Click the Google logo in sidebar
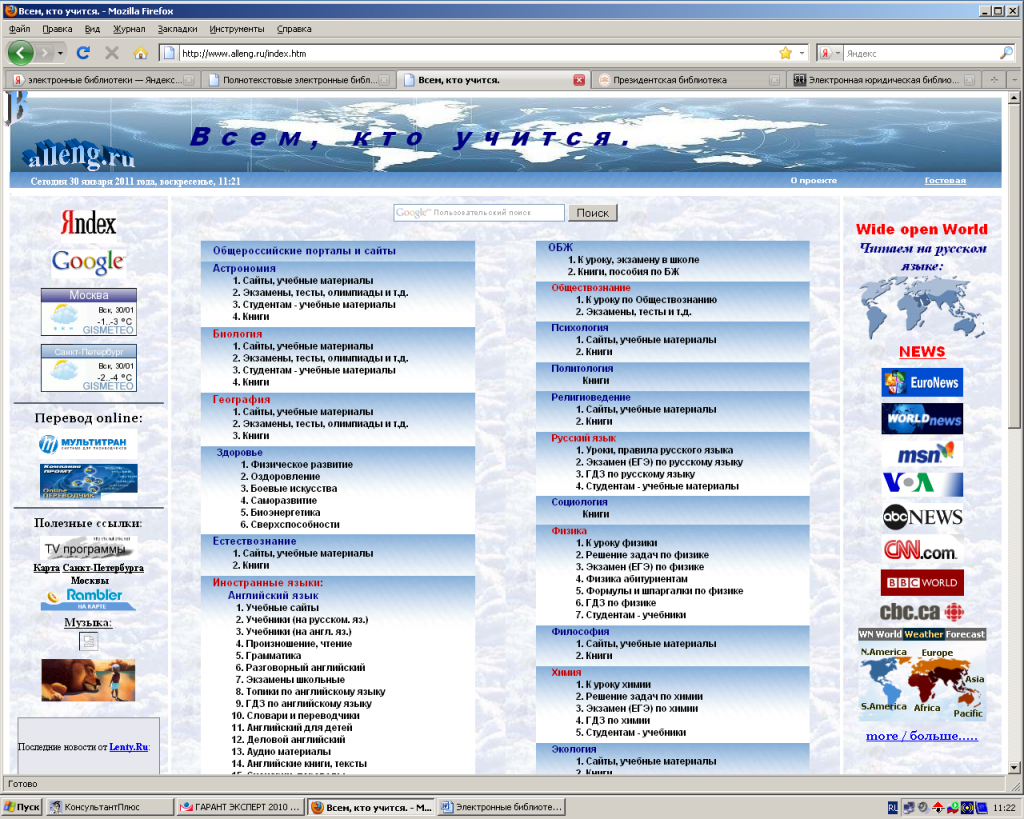1024x819 pixels. click(x=89, y=262)
